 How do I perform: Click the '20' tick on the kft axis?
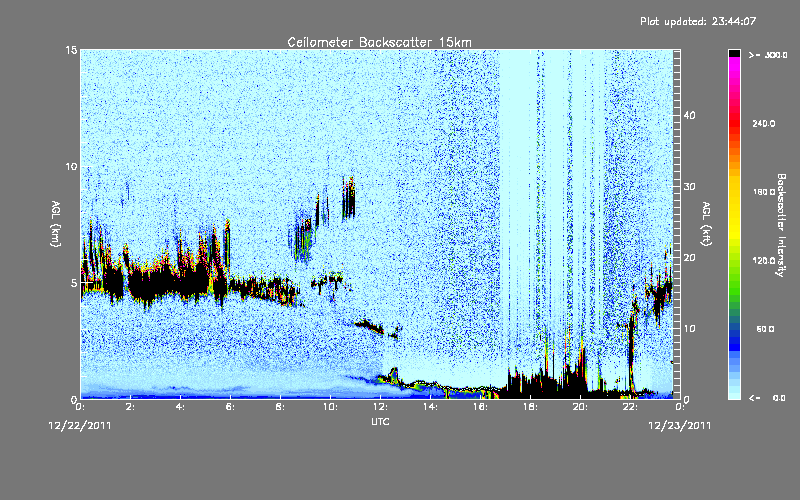[689, 257]
